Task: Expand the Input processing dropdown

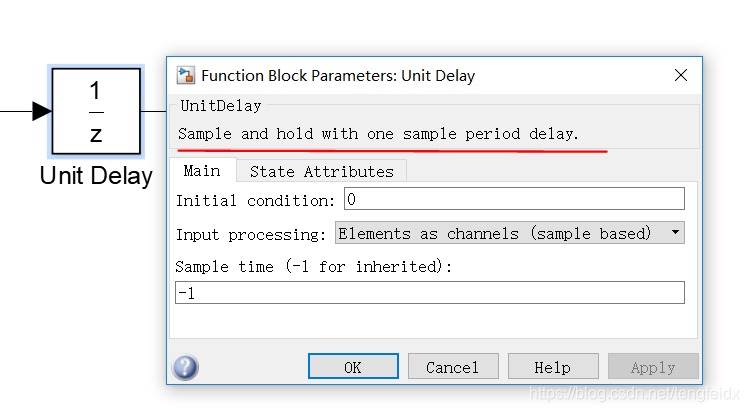Action: 510,233
